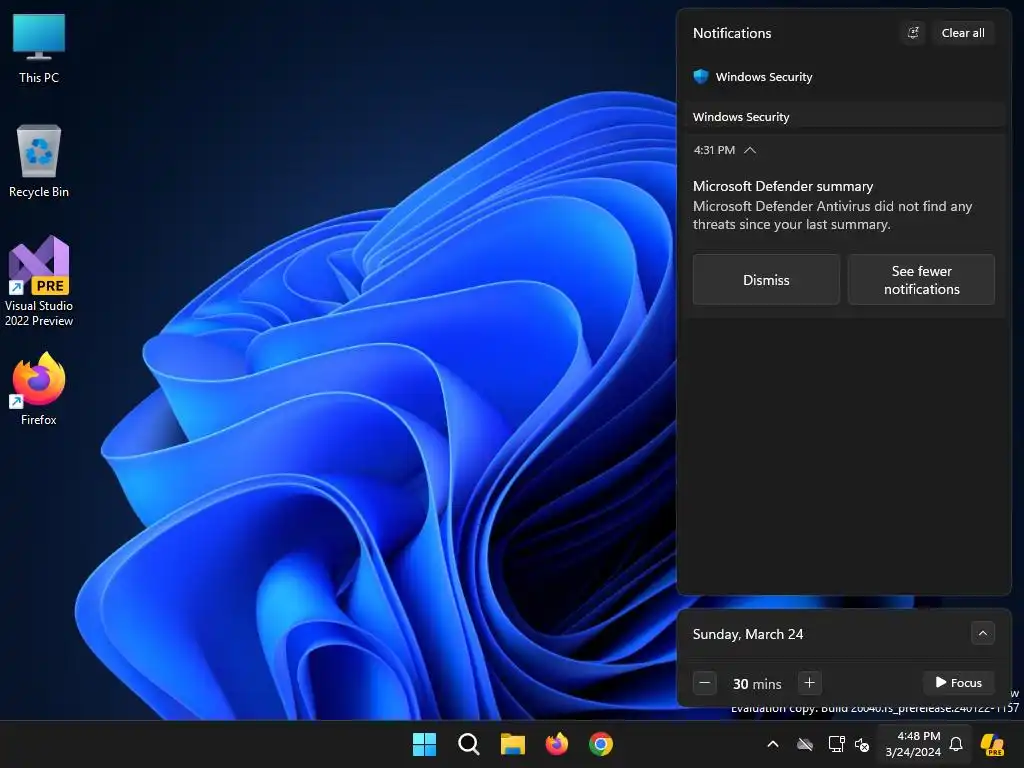Click the Windows Security shield icon
This screenshot has height=768, width=1024.
click(x=701, y=76)
